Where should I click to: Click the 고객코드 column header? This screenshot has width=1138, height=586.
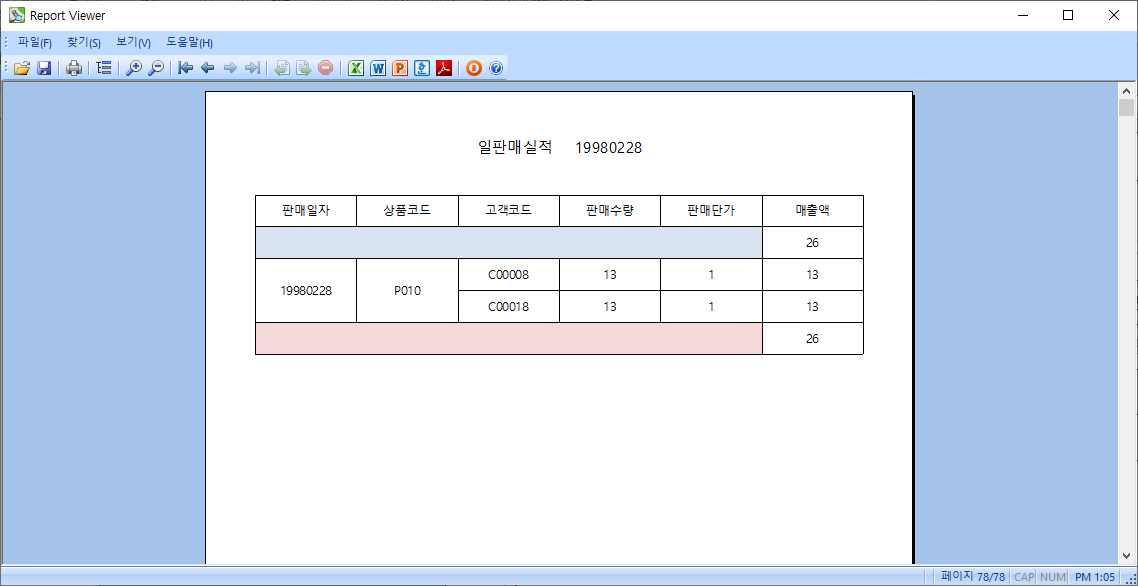509,211
